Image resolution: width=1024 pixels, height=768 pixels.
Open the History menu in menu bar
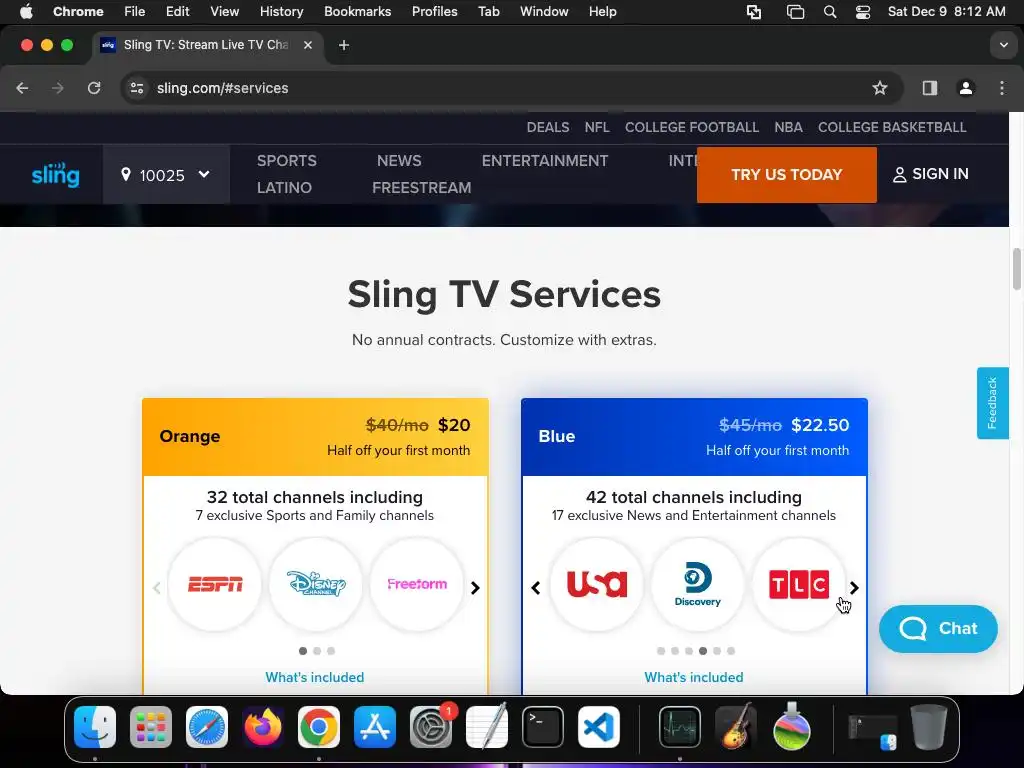[x=281, y=12]
